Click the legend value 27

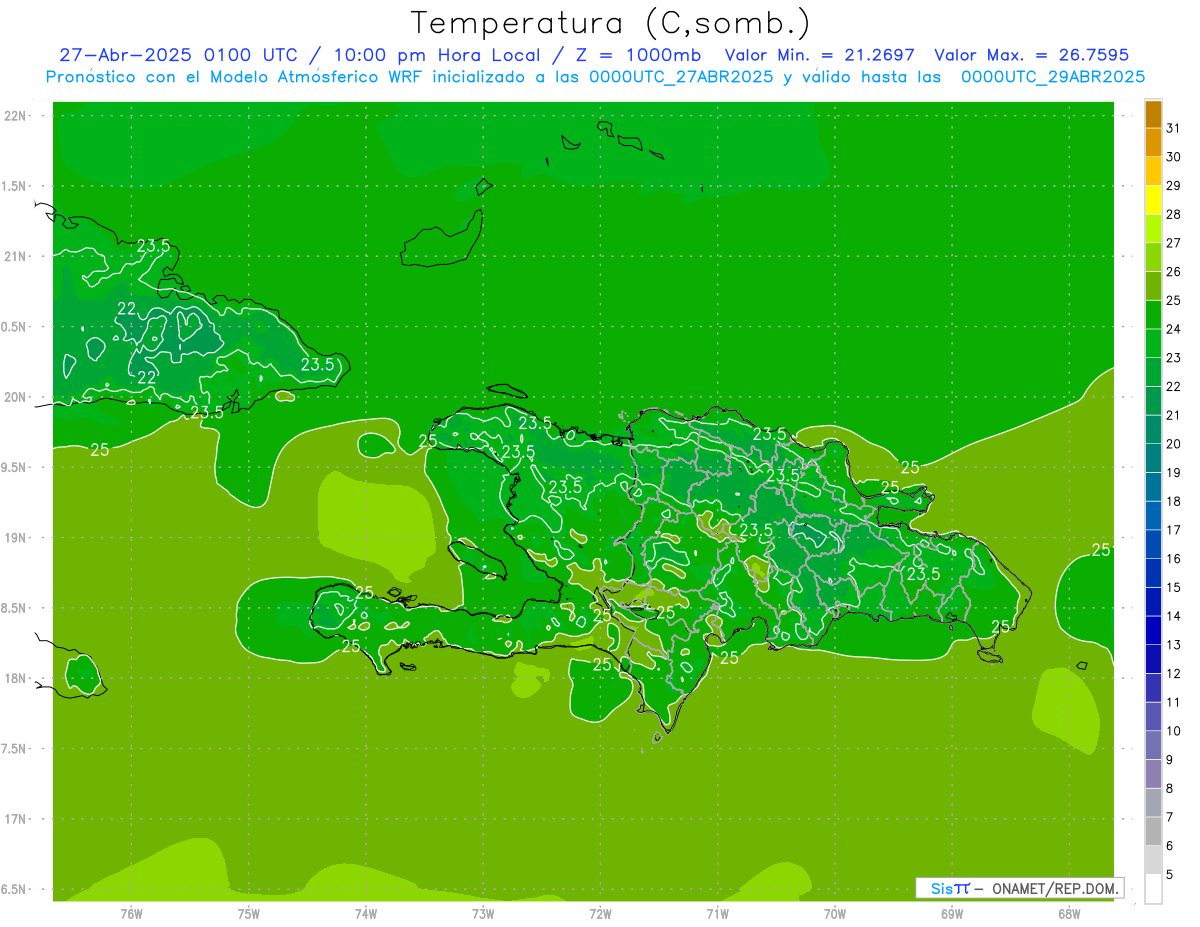1174,243
